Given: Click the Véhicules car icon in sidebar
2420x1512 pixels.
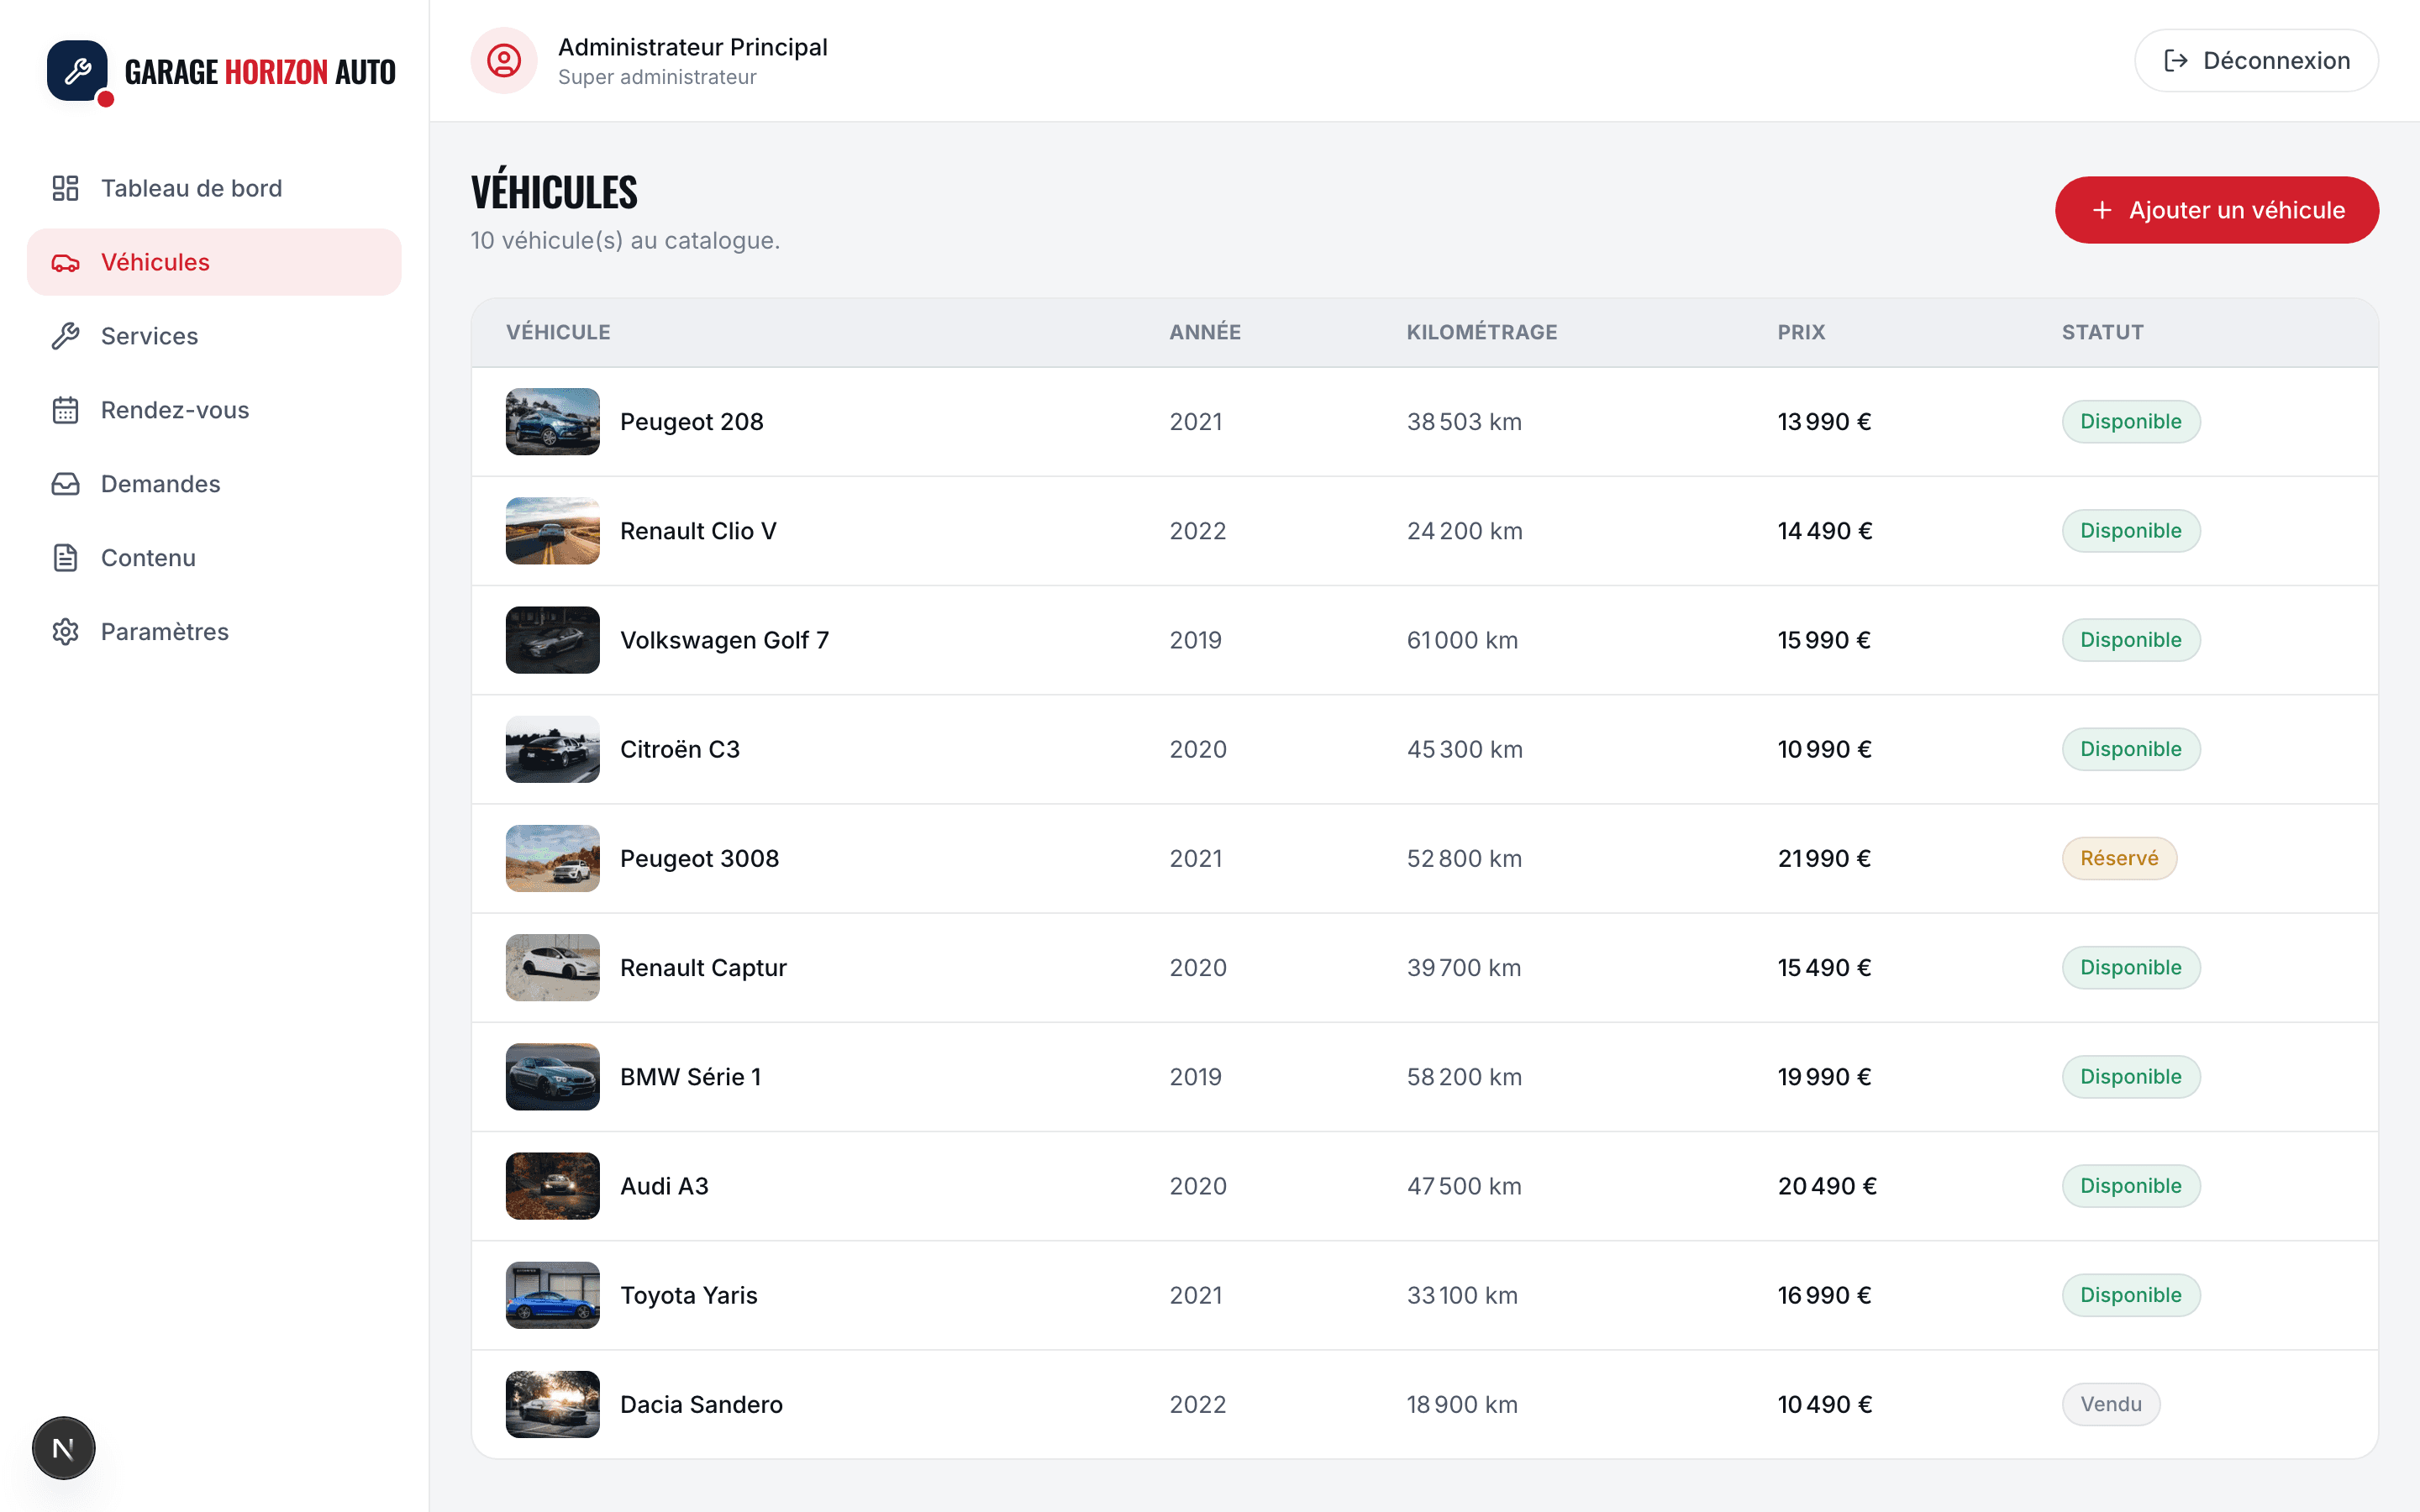Looking at the screenshot, I should [x=65, y=262].
